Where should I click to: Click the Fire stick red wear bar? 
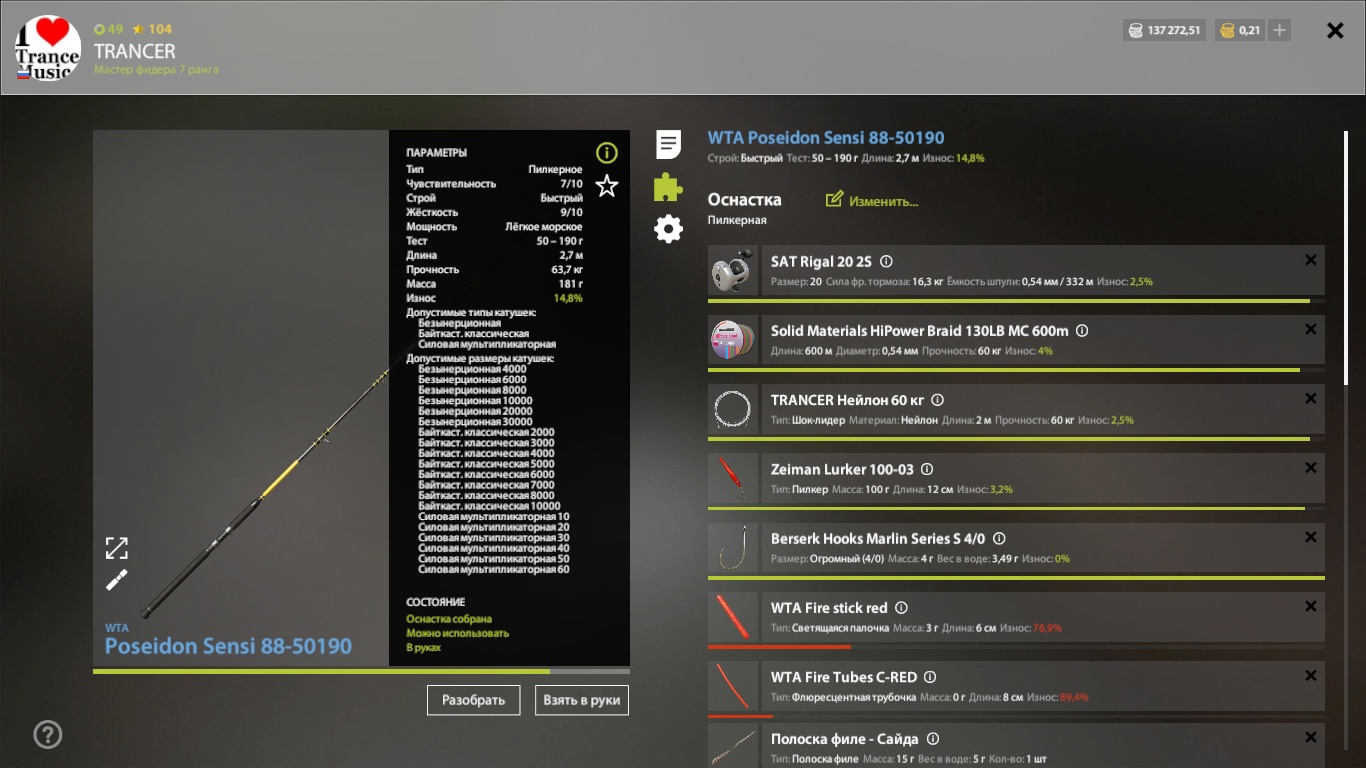(x=1016, y=647)
